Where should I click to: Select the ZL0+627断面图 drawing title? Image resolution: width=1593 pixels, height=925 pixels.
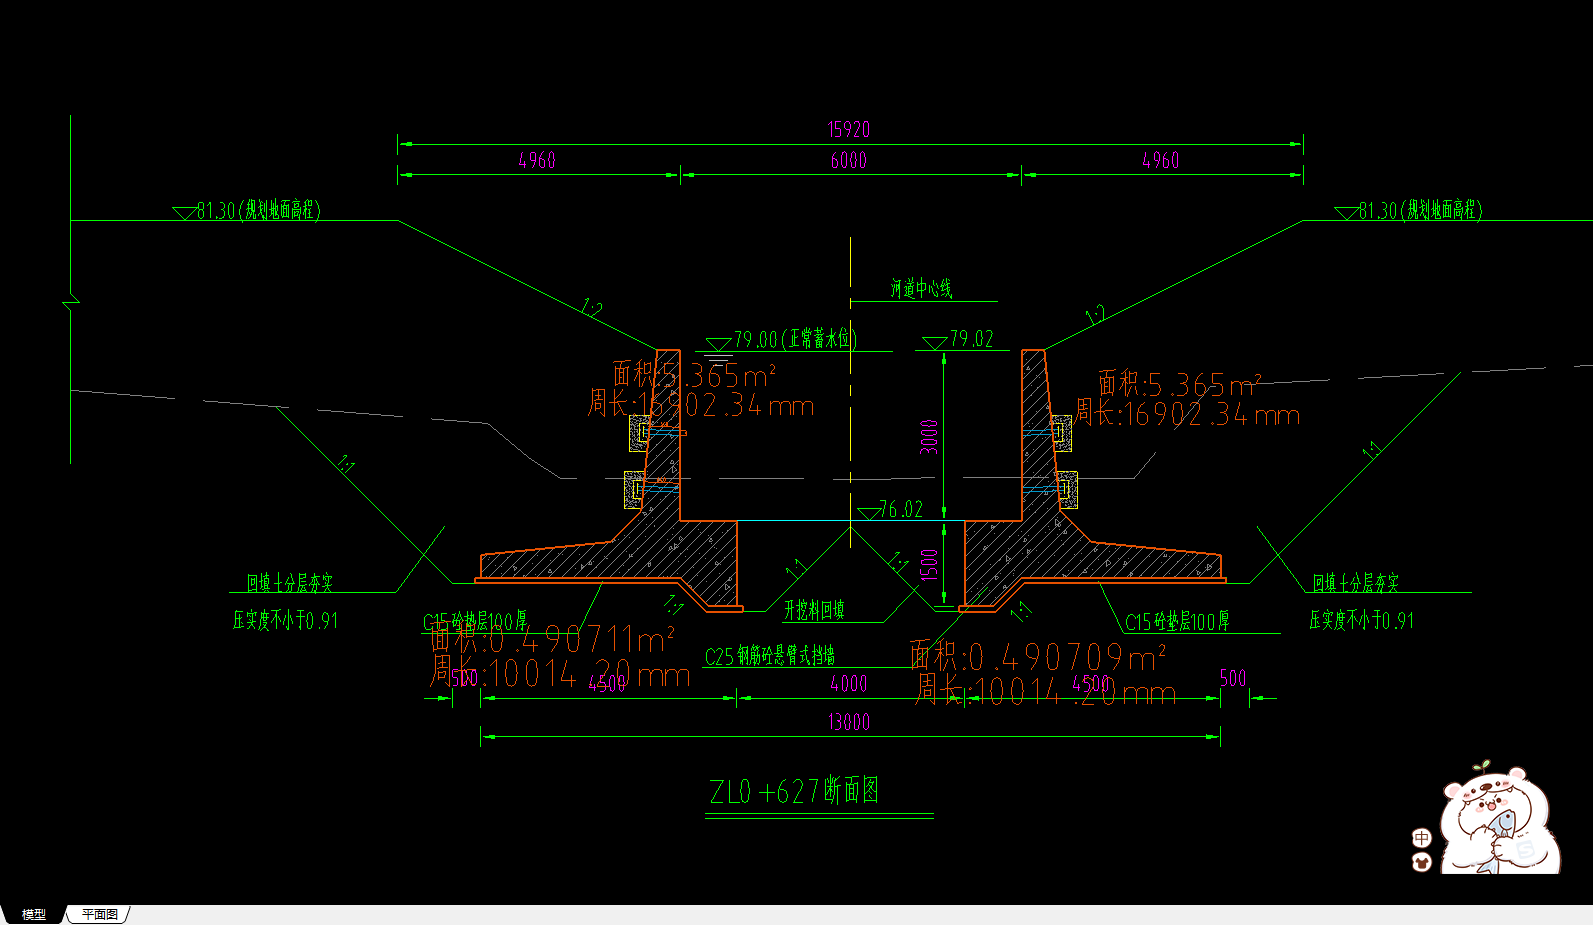795,792
